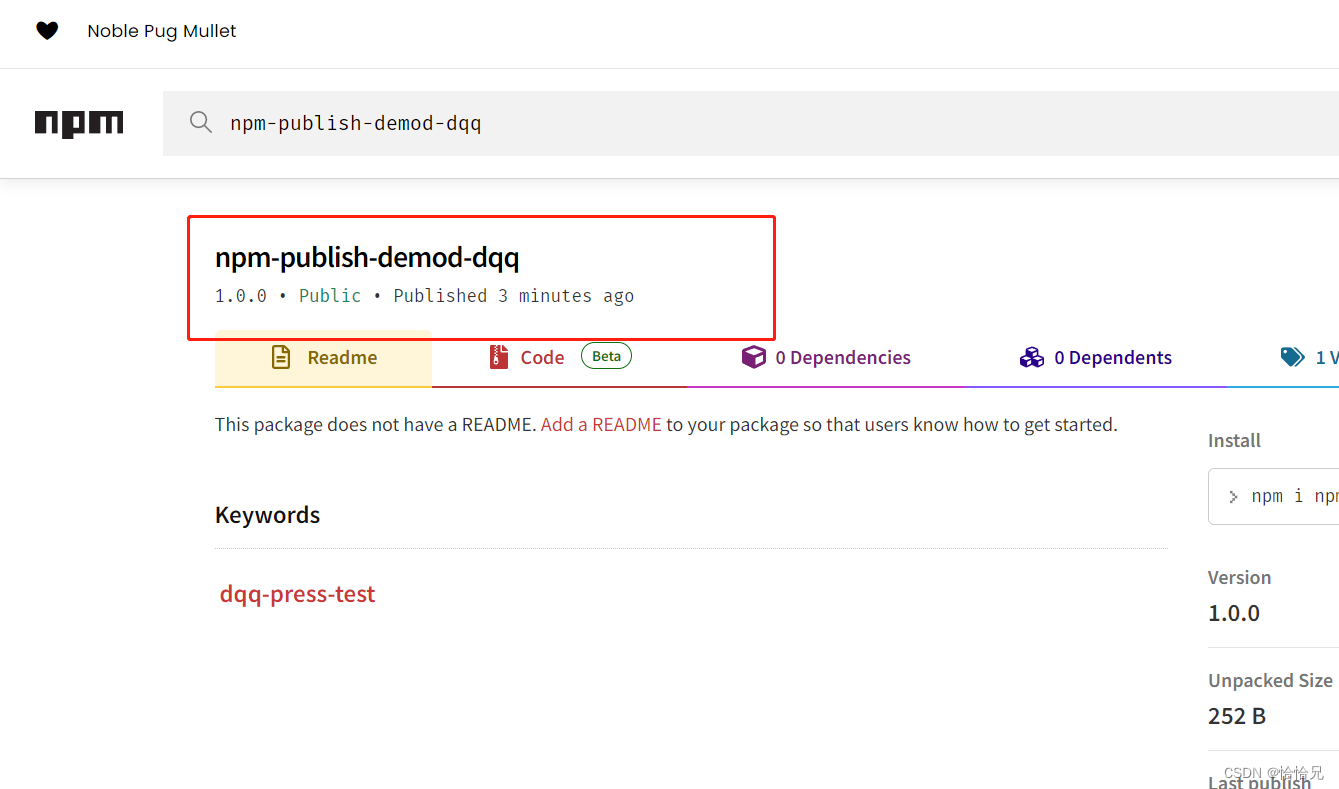Focus the npm package search field
Image resolution: width=1339 pixels, height=789 pixels.
pyautogui.click(x=751, y=123)
